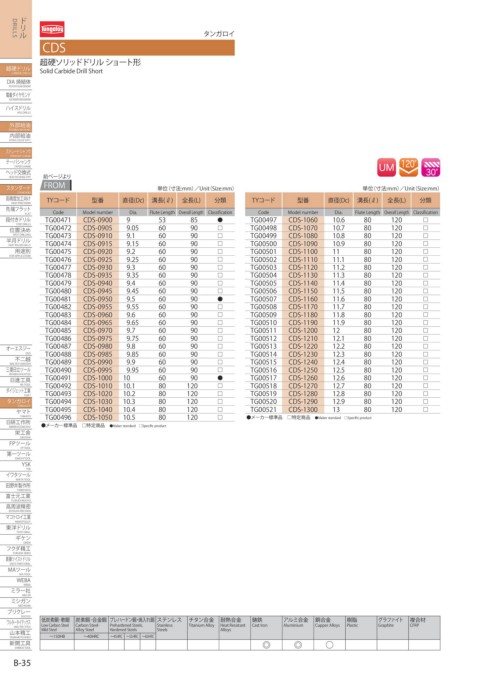
Task: Click the red Tungaloy logo
Action: click(52, 29)
